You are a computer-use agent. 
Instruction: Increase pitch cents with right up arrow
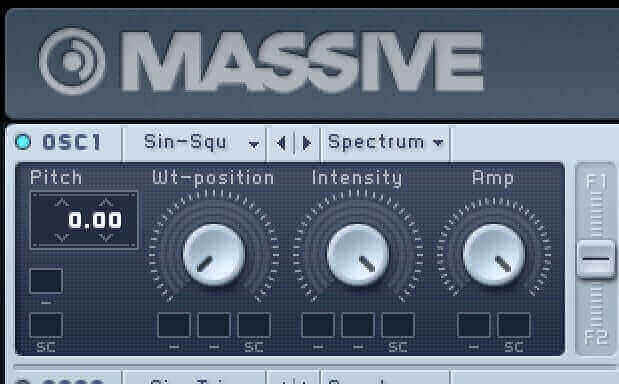click(106, 203)
